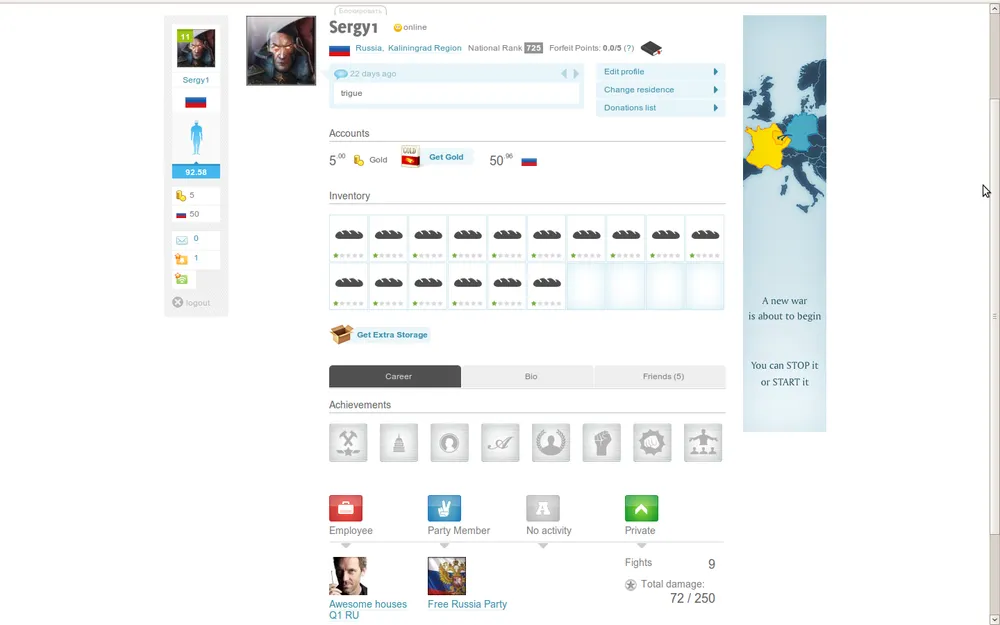This screenshot has width=1000, height=625.
Task: Open the Friends (5) tab
Action: 663,377
